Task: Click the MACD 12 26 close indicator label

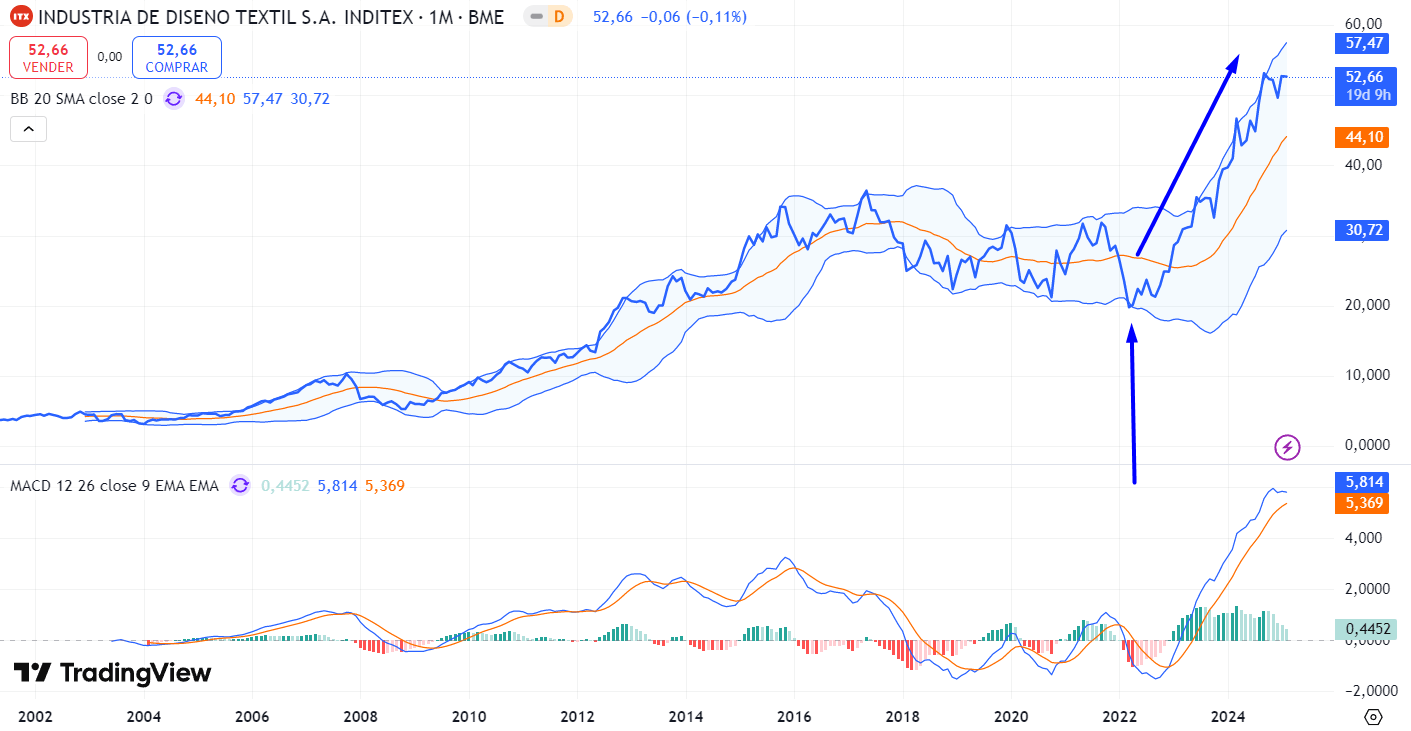Action: click(x=114, y=486)
